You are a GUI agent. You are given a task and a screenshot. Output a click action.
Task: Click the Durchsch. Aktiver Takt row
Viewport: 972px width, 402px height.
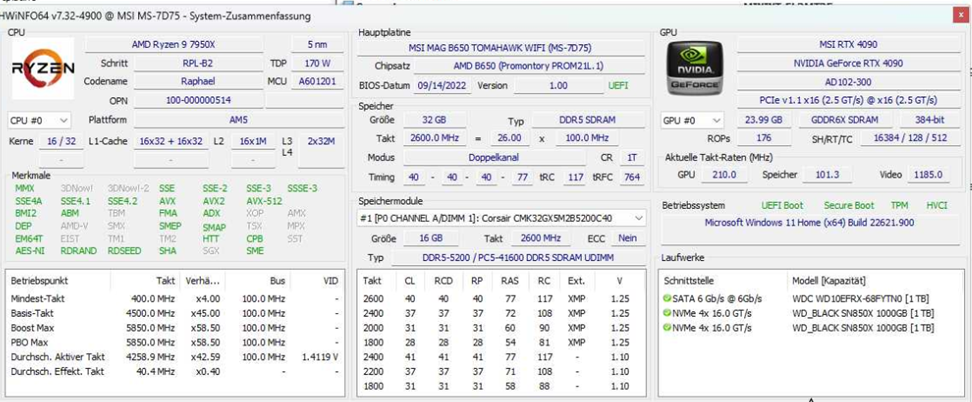174,357
